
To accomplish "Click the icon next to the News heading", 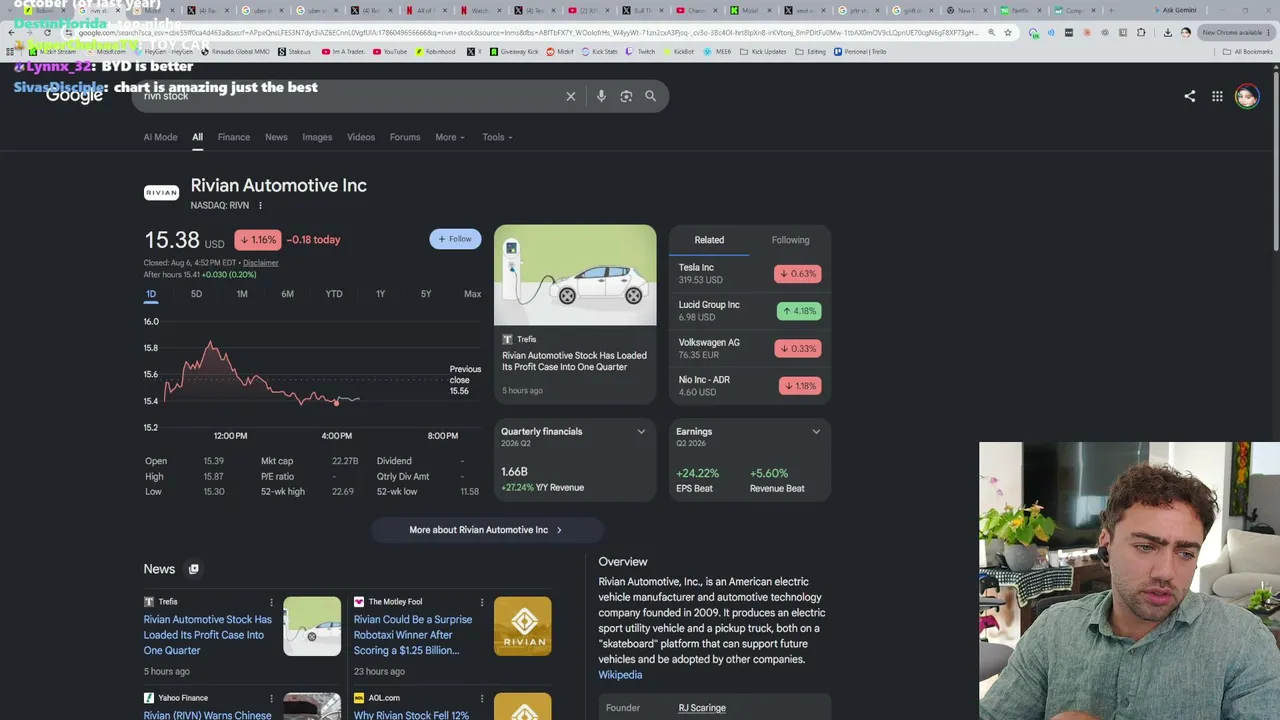I will point(194,569).
